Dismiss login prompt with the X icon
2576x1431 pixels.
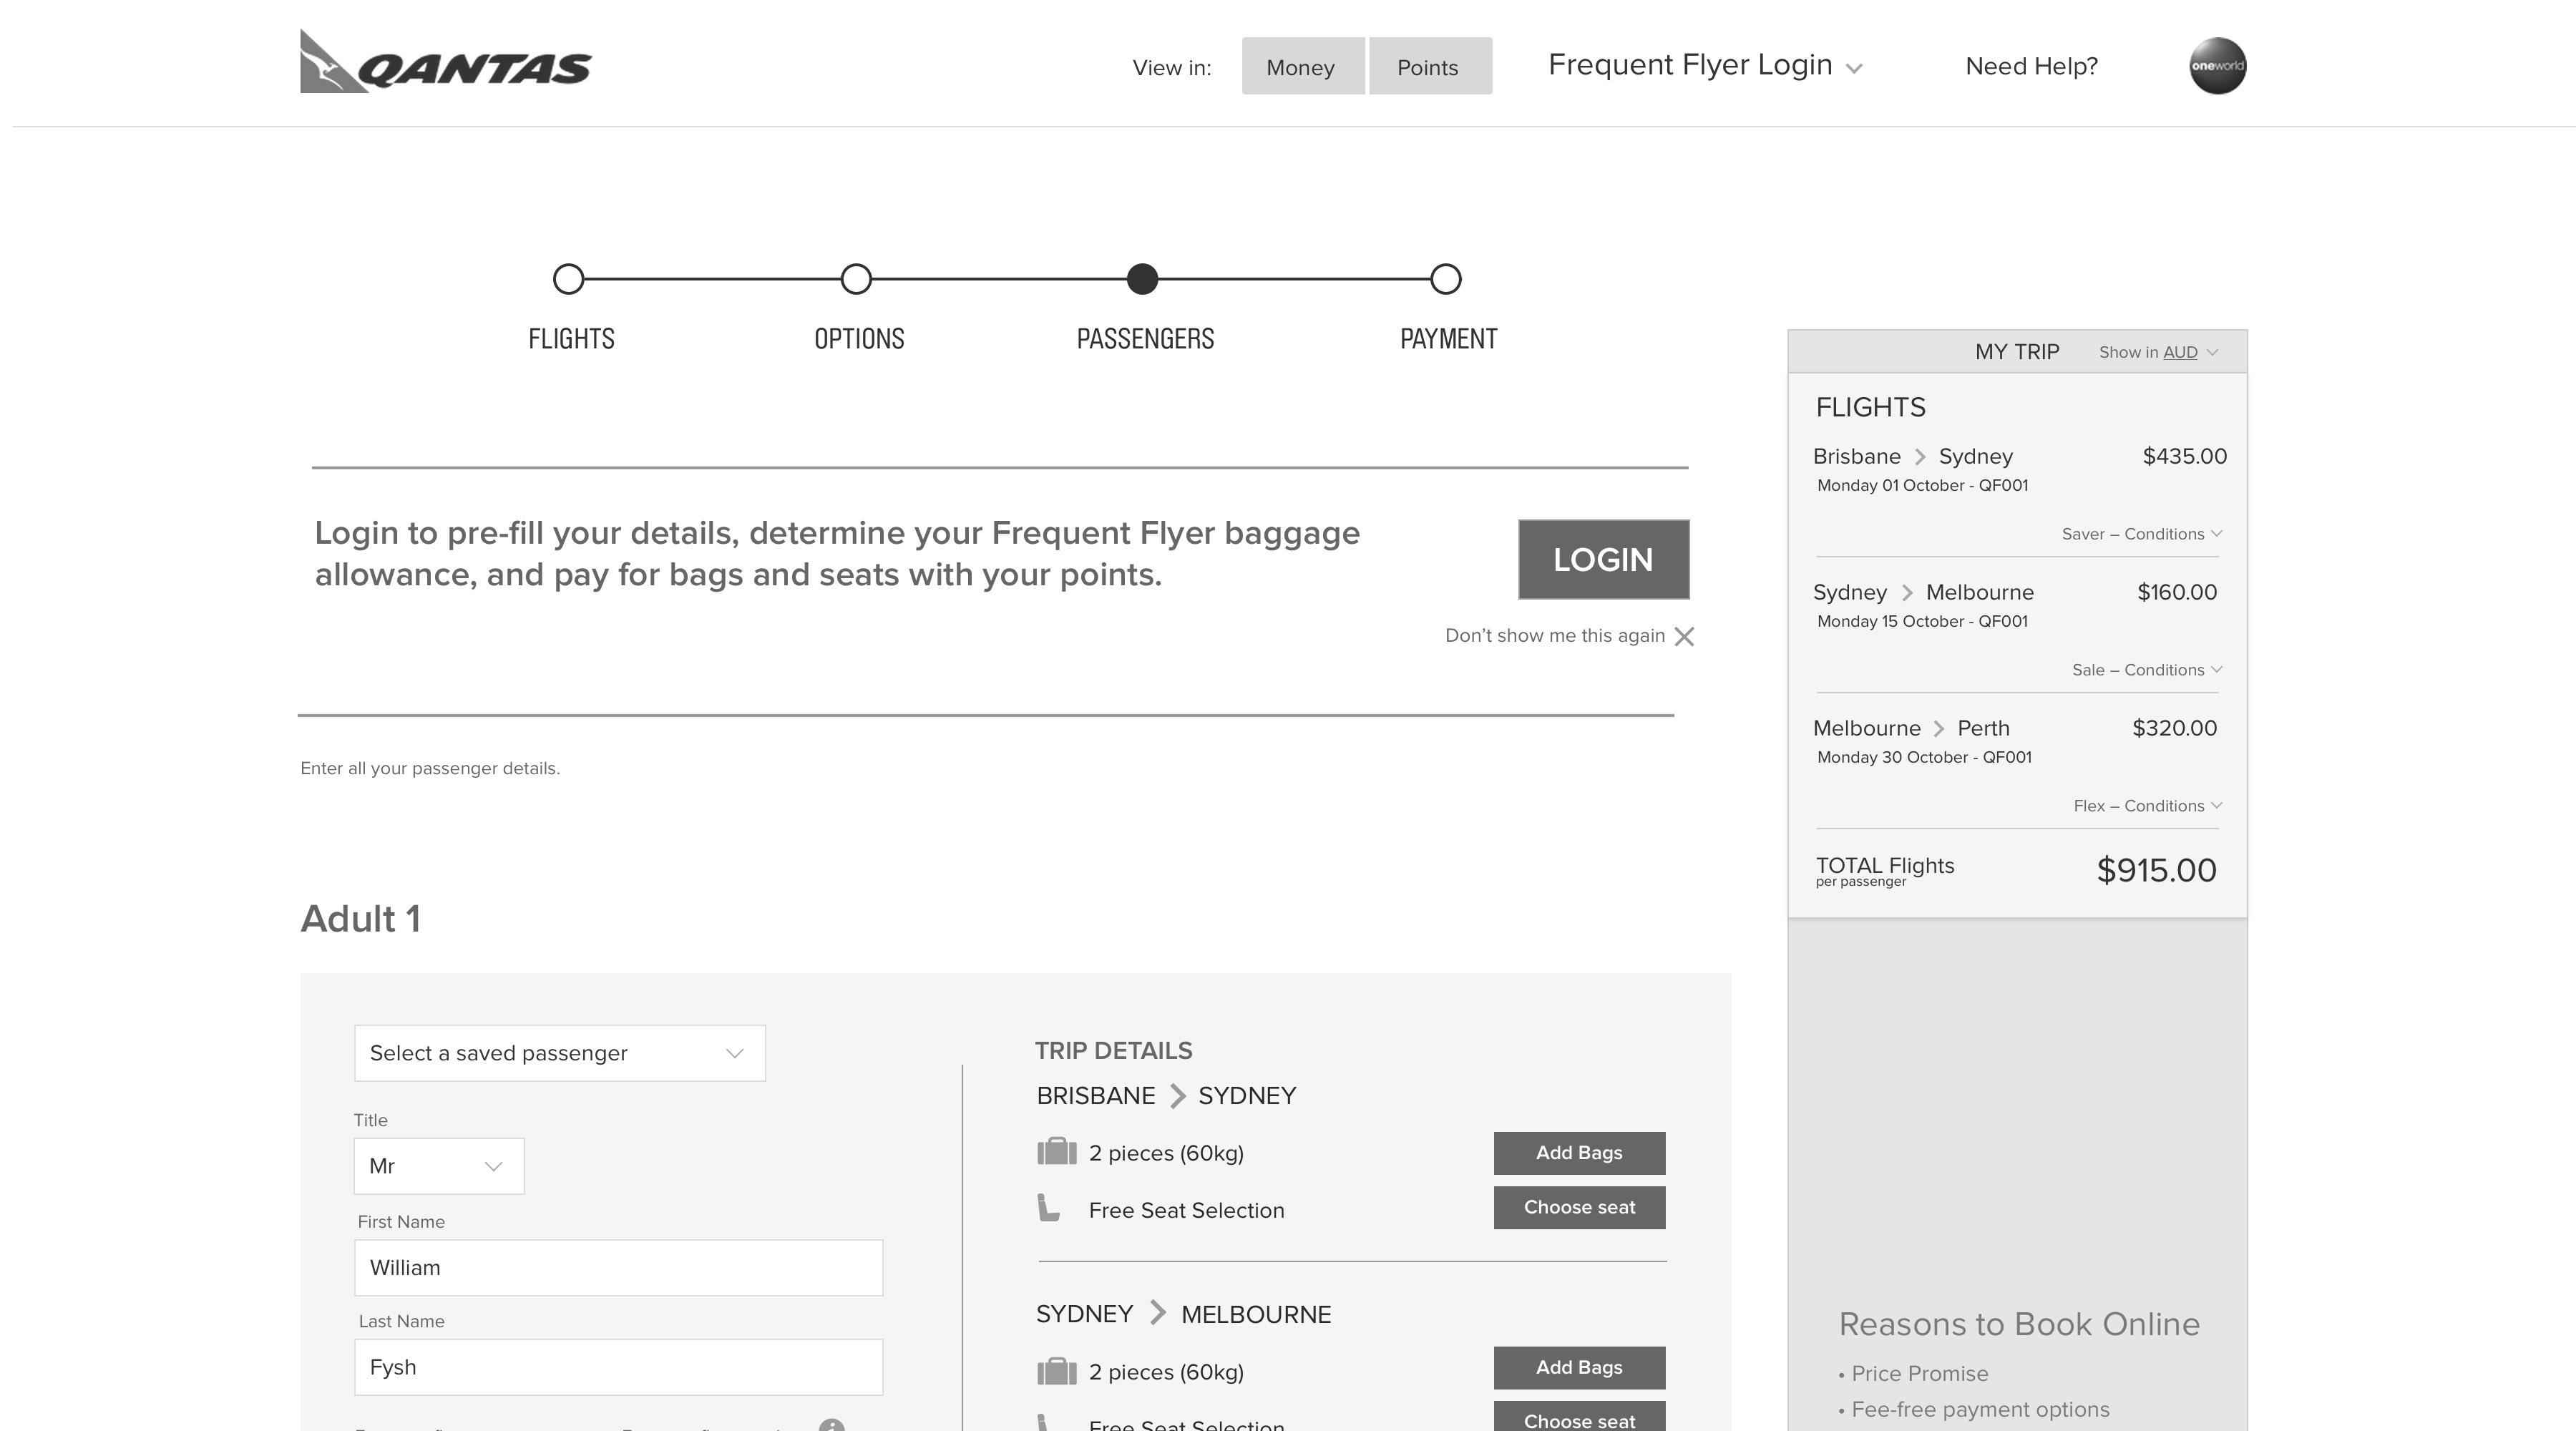[x=1684, y=637]
